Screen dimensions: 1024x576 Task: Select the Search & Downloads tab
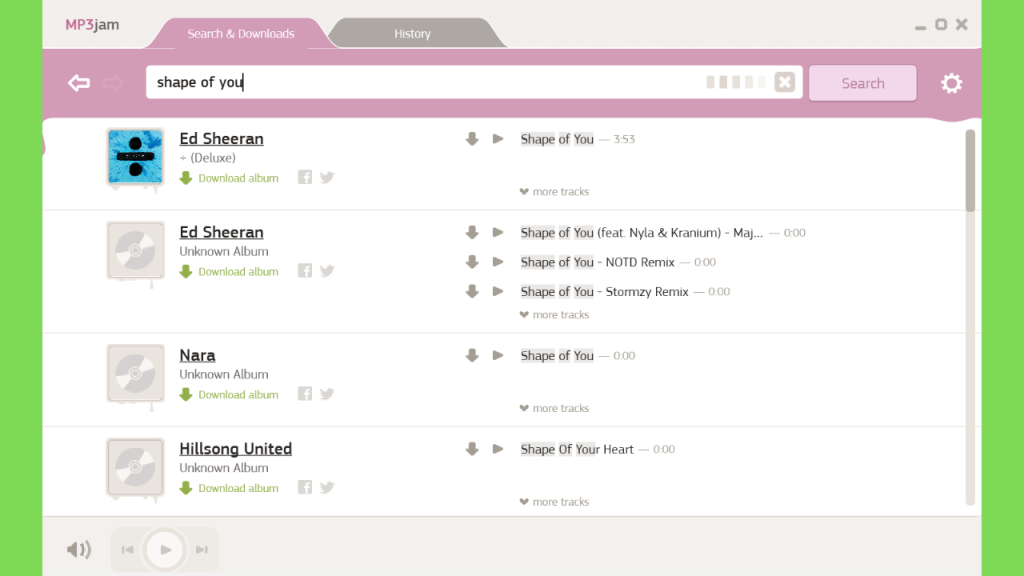pos(240,33)
